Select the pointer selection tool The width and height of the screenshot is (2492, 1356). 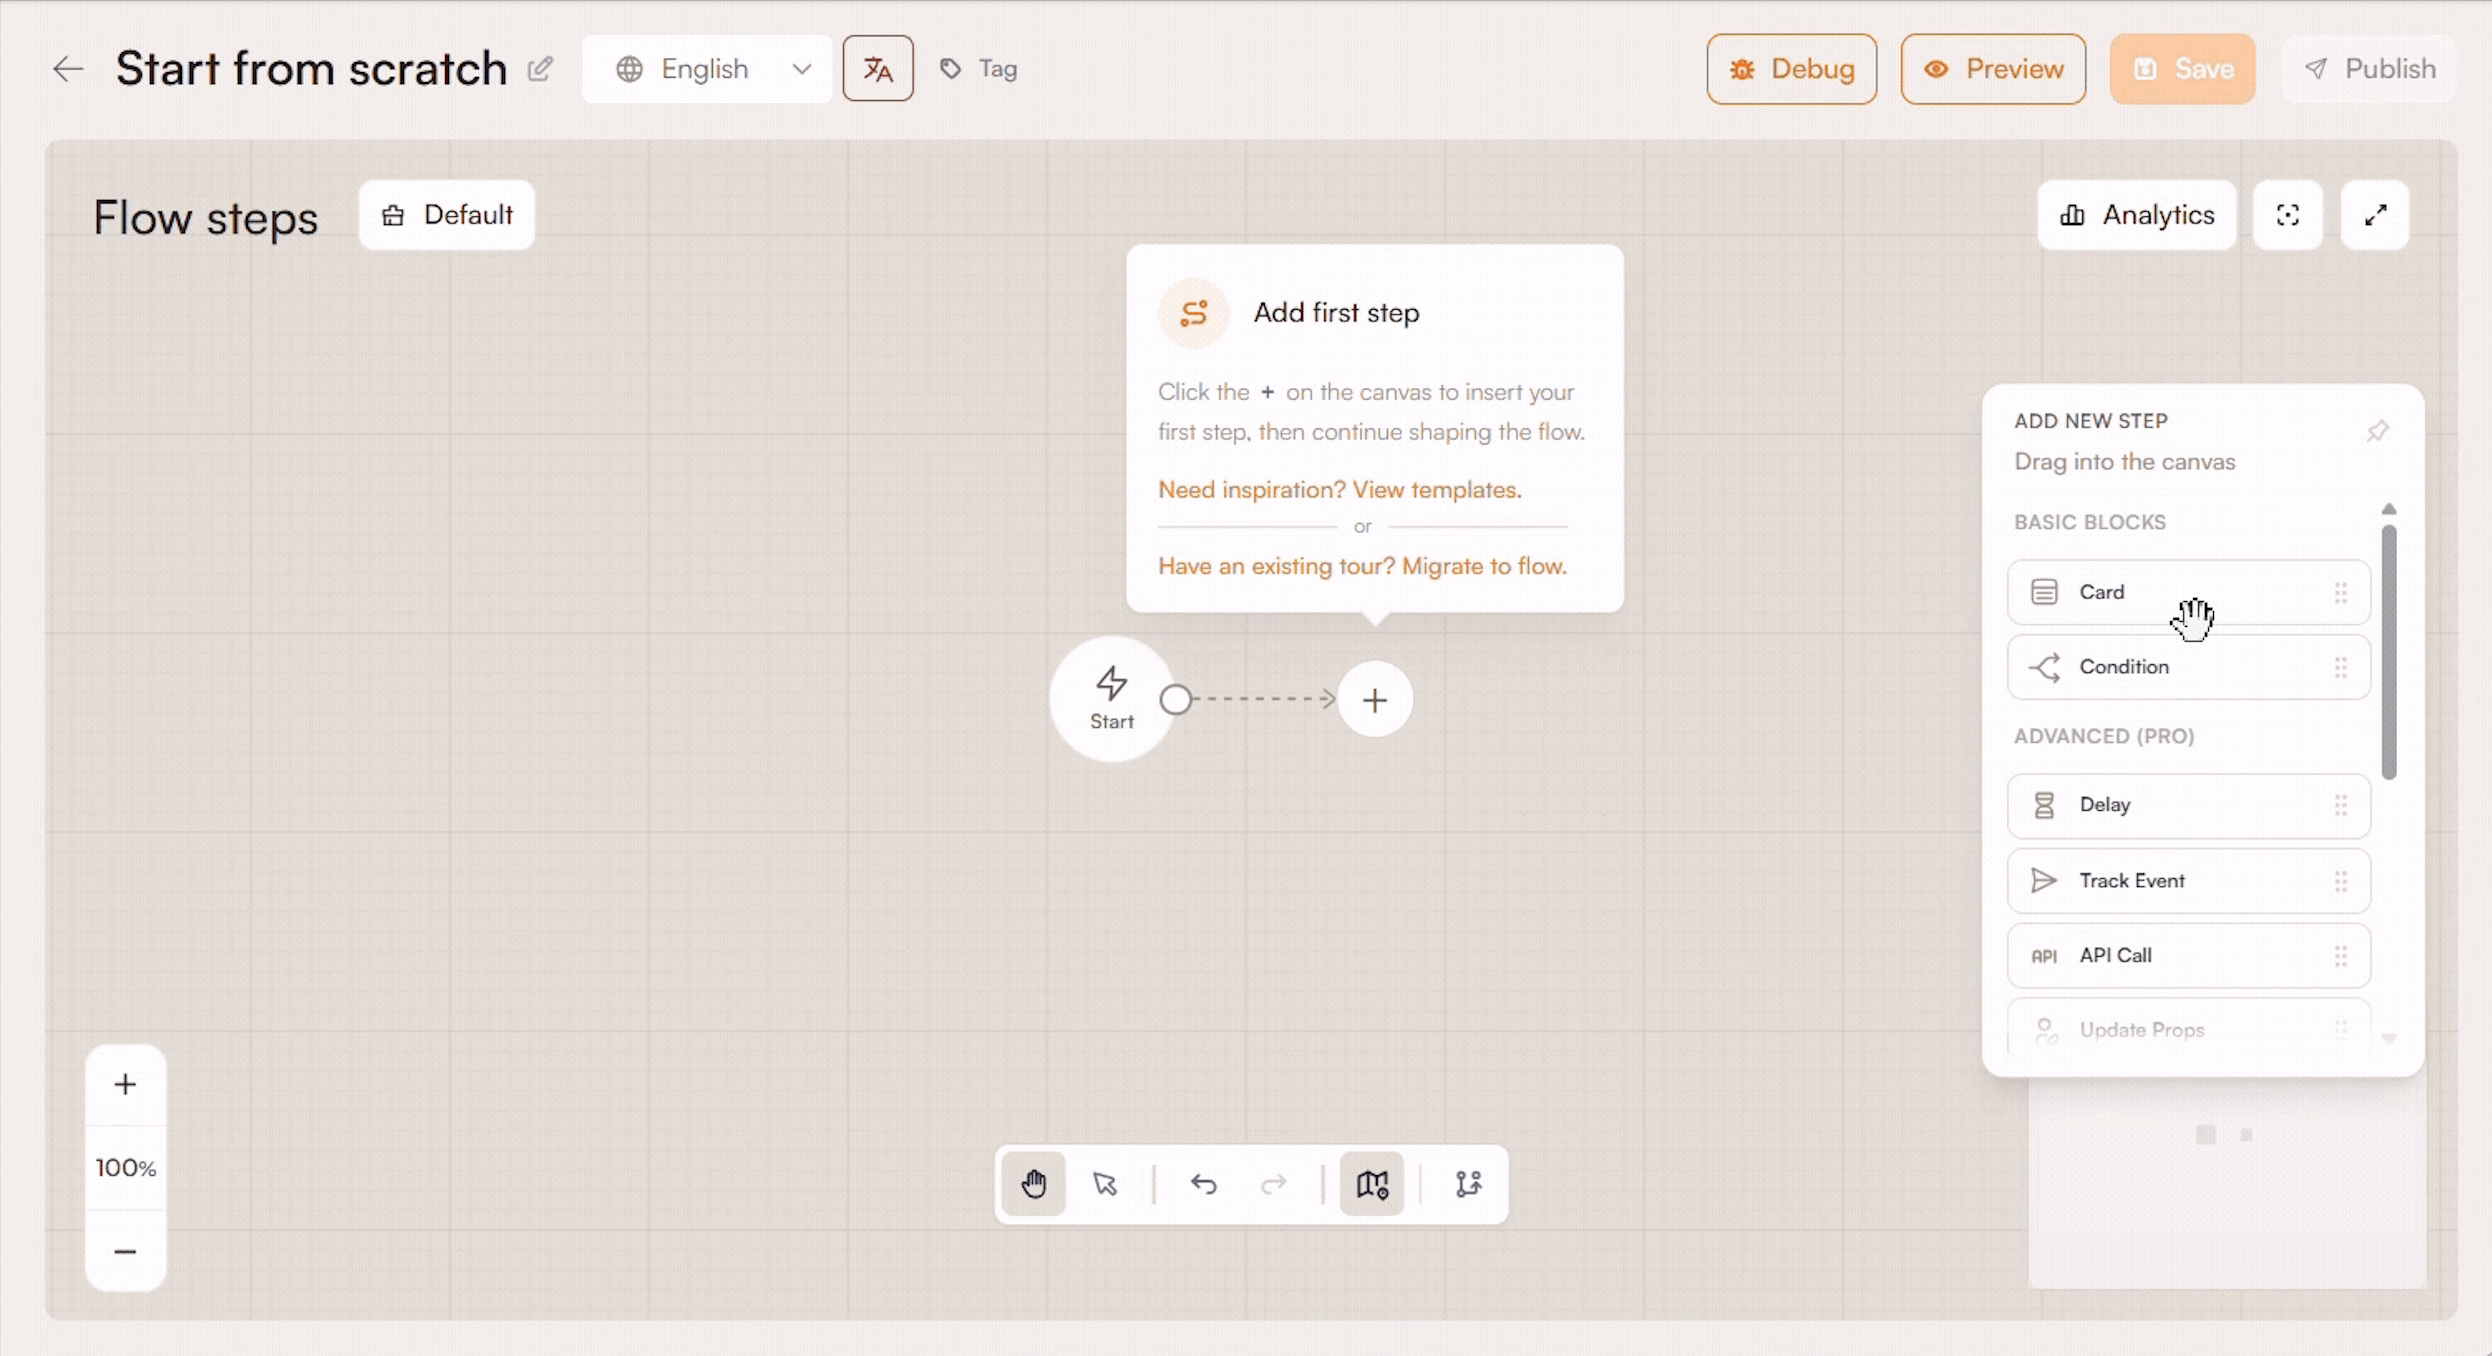click(1104, 1184)
